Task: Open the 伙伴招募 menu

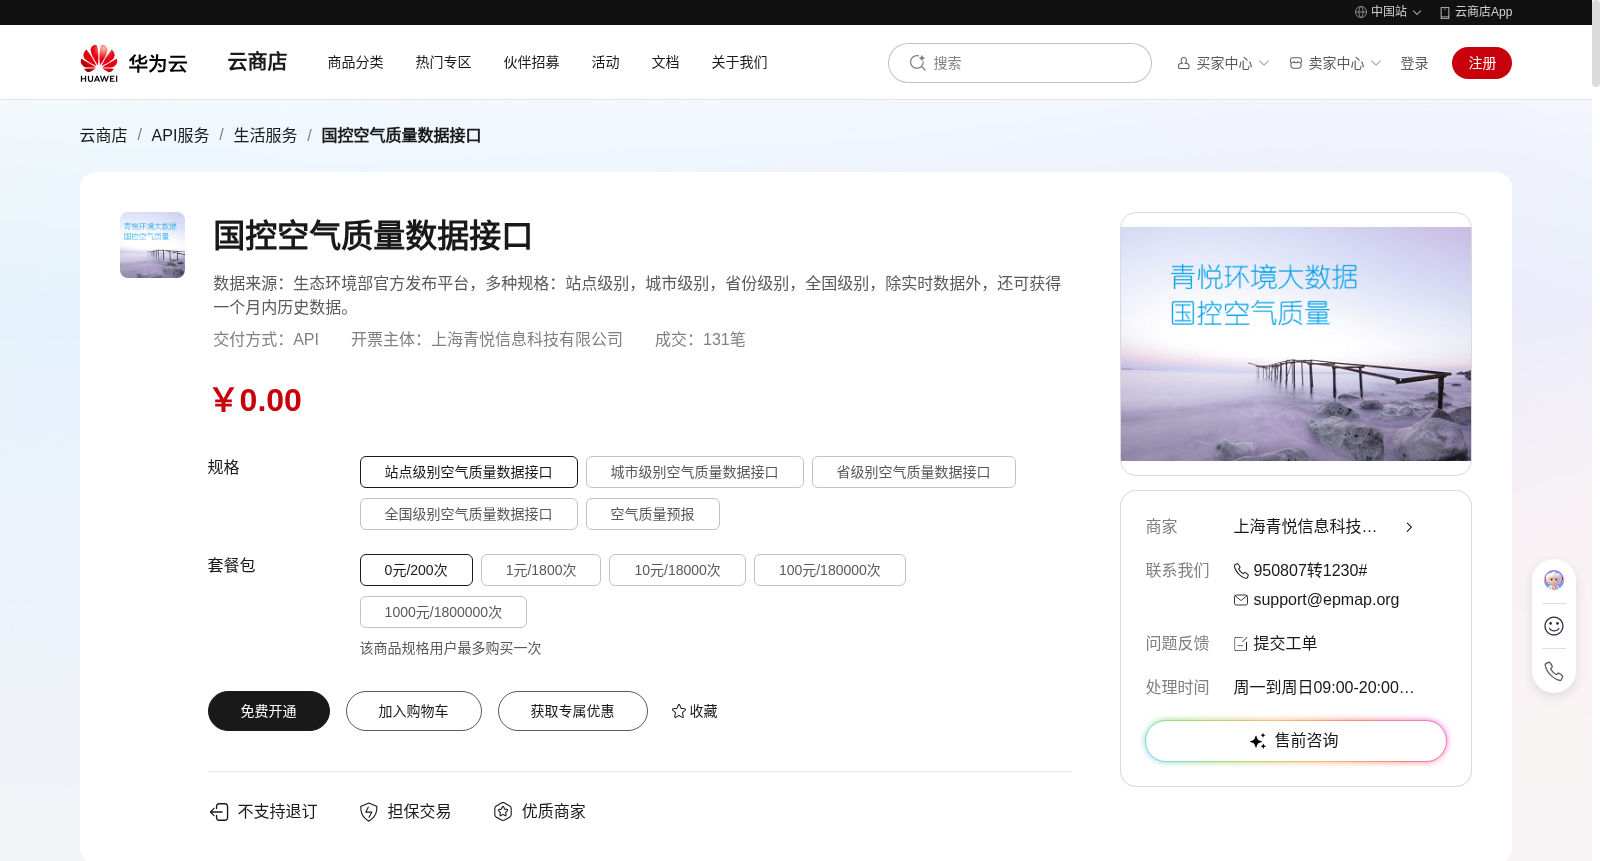Action: tap(532, 62)
